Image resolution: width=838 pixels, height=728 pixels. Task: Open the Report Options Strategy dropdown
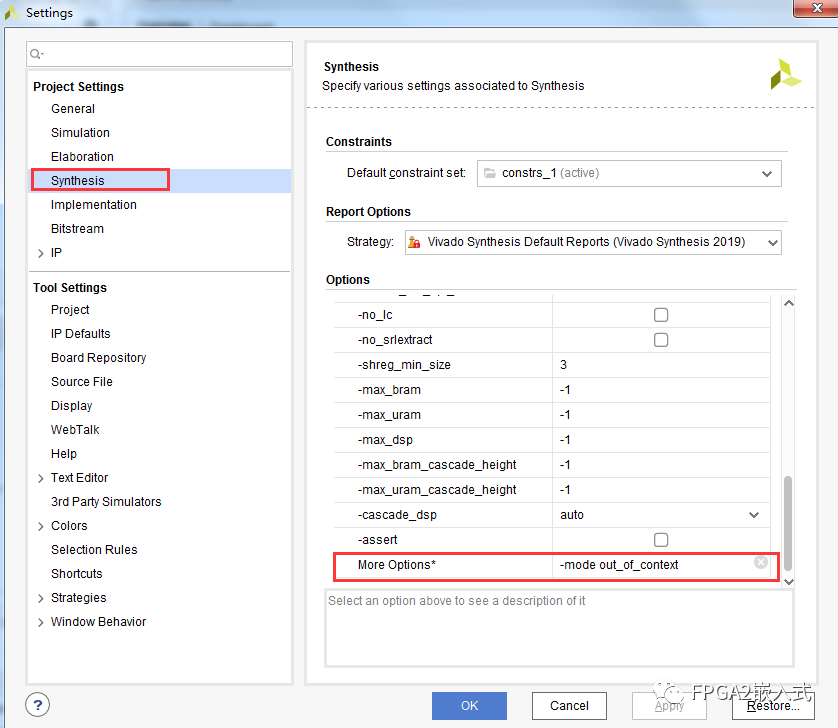point(593,242)
